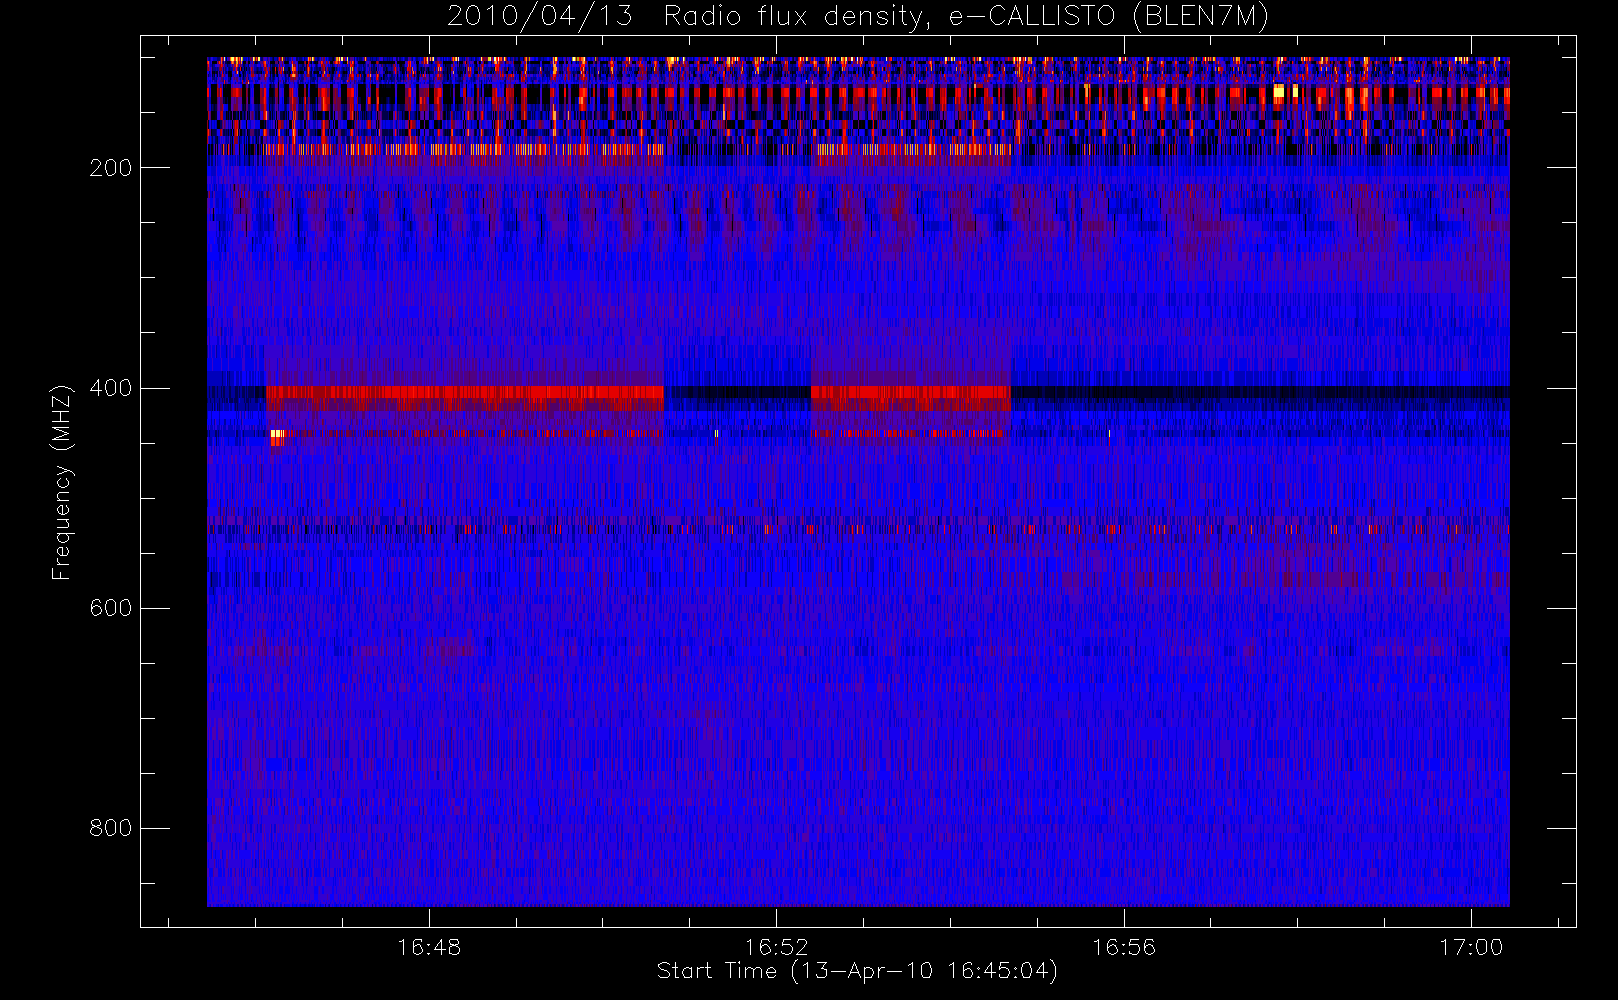Click the 400 frequency tick label
The height and width of the screenshot is (1000, 1618).
click(110, 388)
